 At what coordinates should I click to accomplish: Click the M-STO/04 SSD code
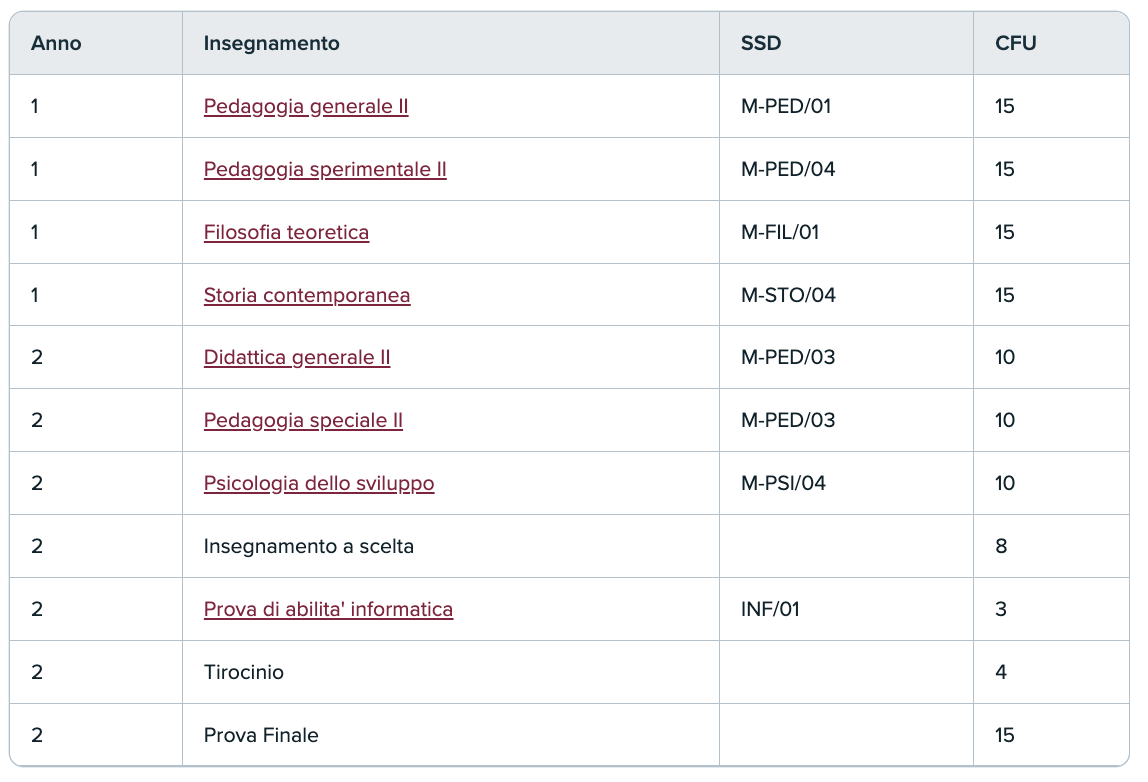click(788, 295)
